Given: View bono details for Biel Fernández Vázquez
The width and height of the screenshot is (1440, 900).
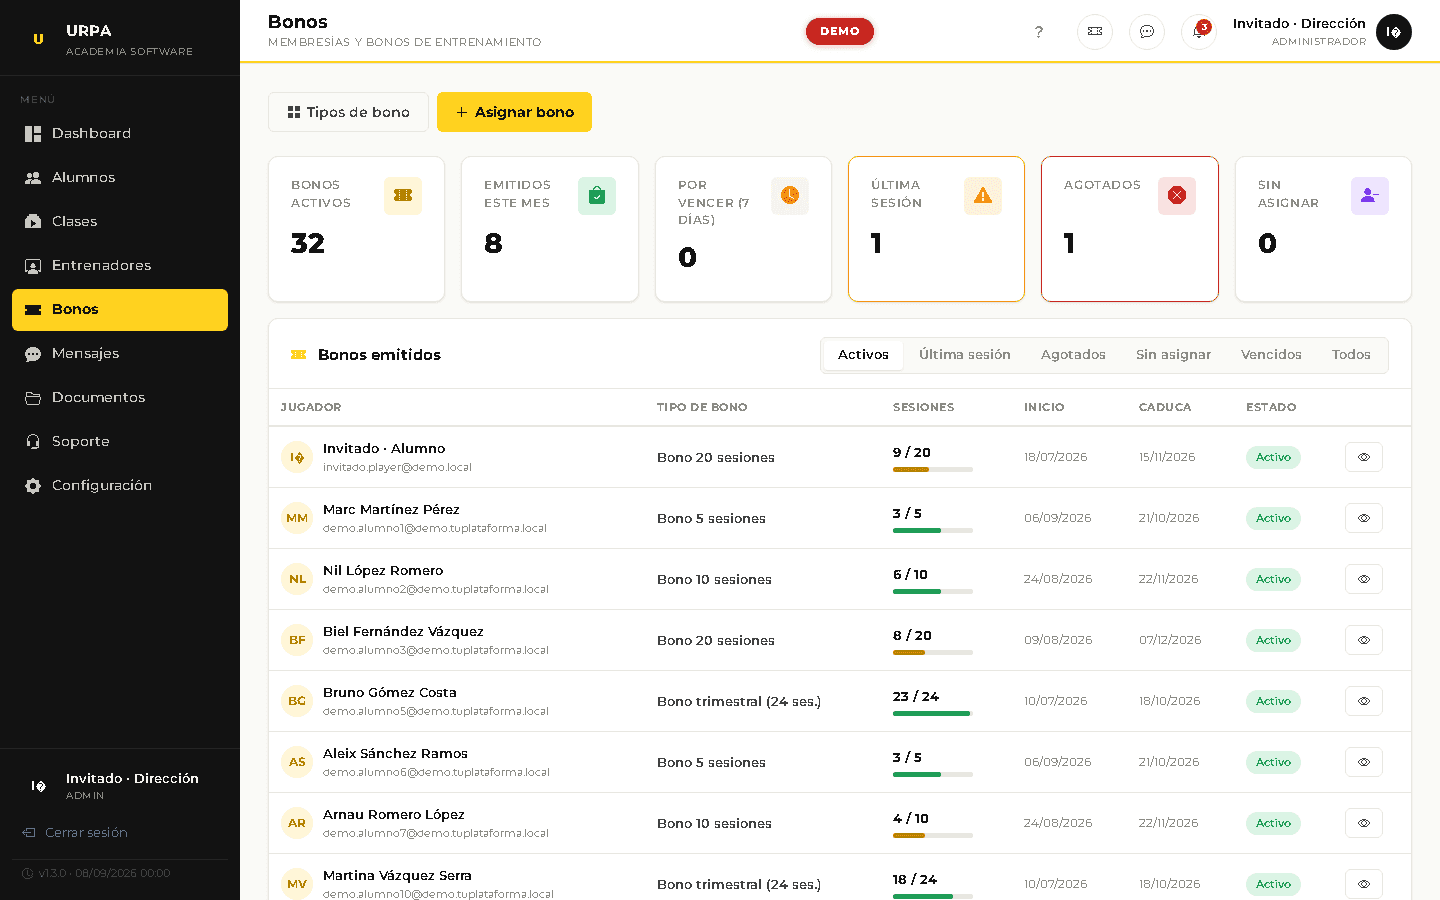Looking at the screenshot, I should pos(1364,640).
